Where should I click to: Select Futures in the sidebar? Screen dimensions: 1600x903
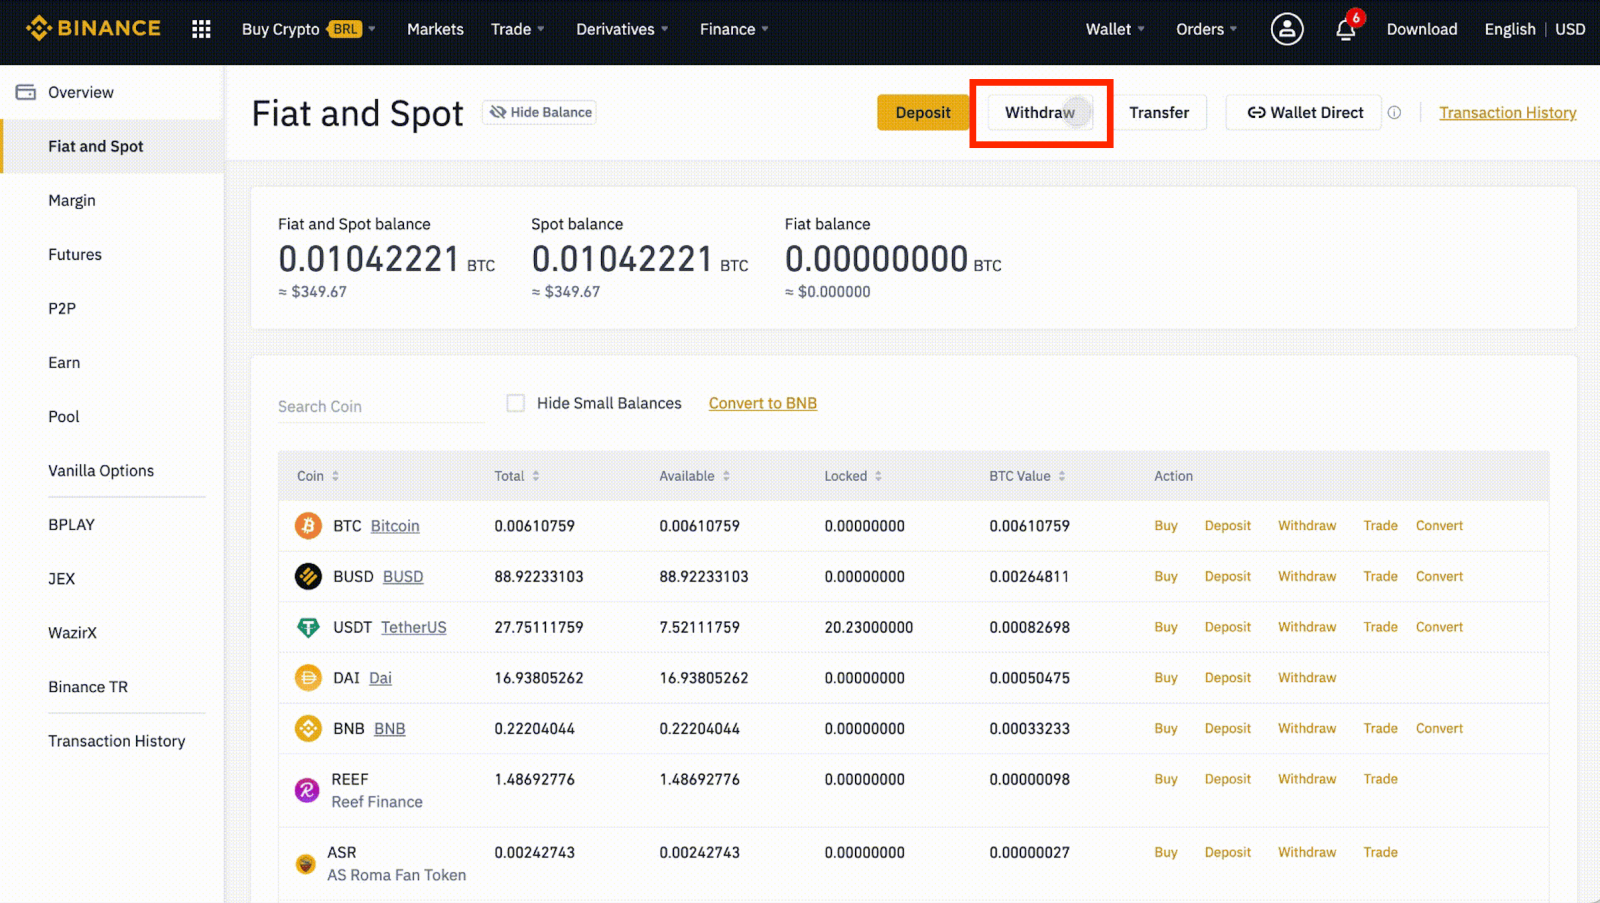tap(74, 254)
